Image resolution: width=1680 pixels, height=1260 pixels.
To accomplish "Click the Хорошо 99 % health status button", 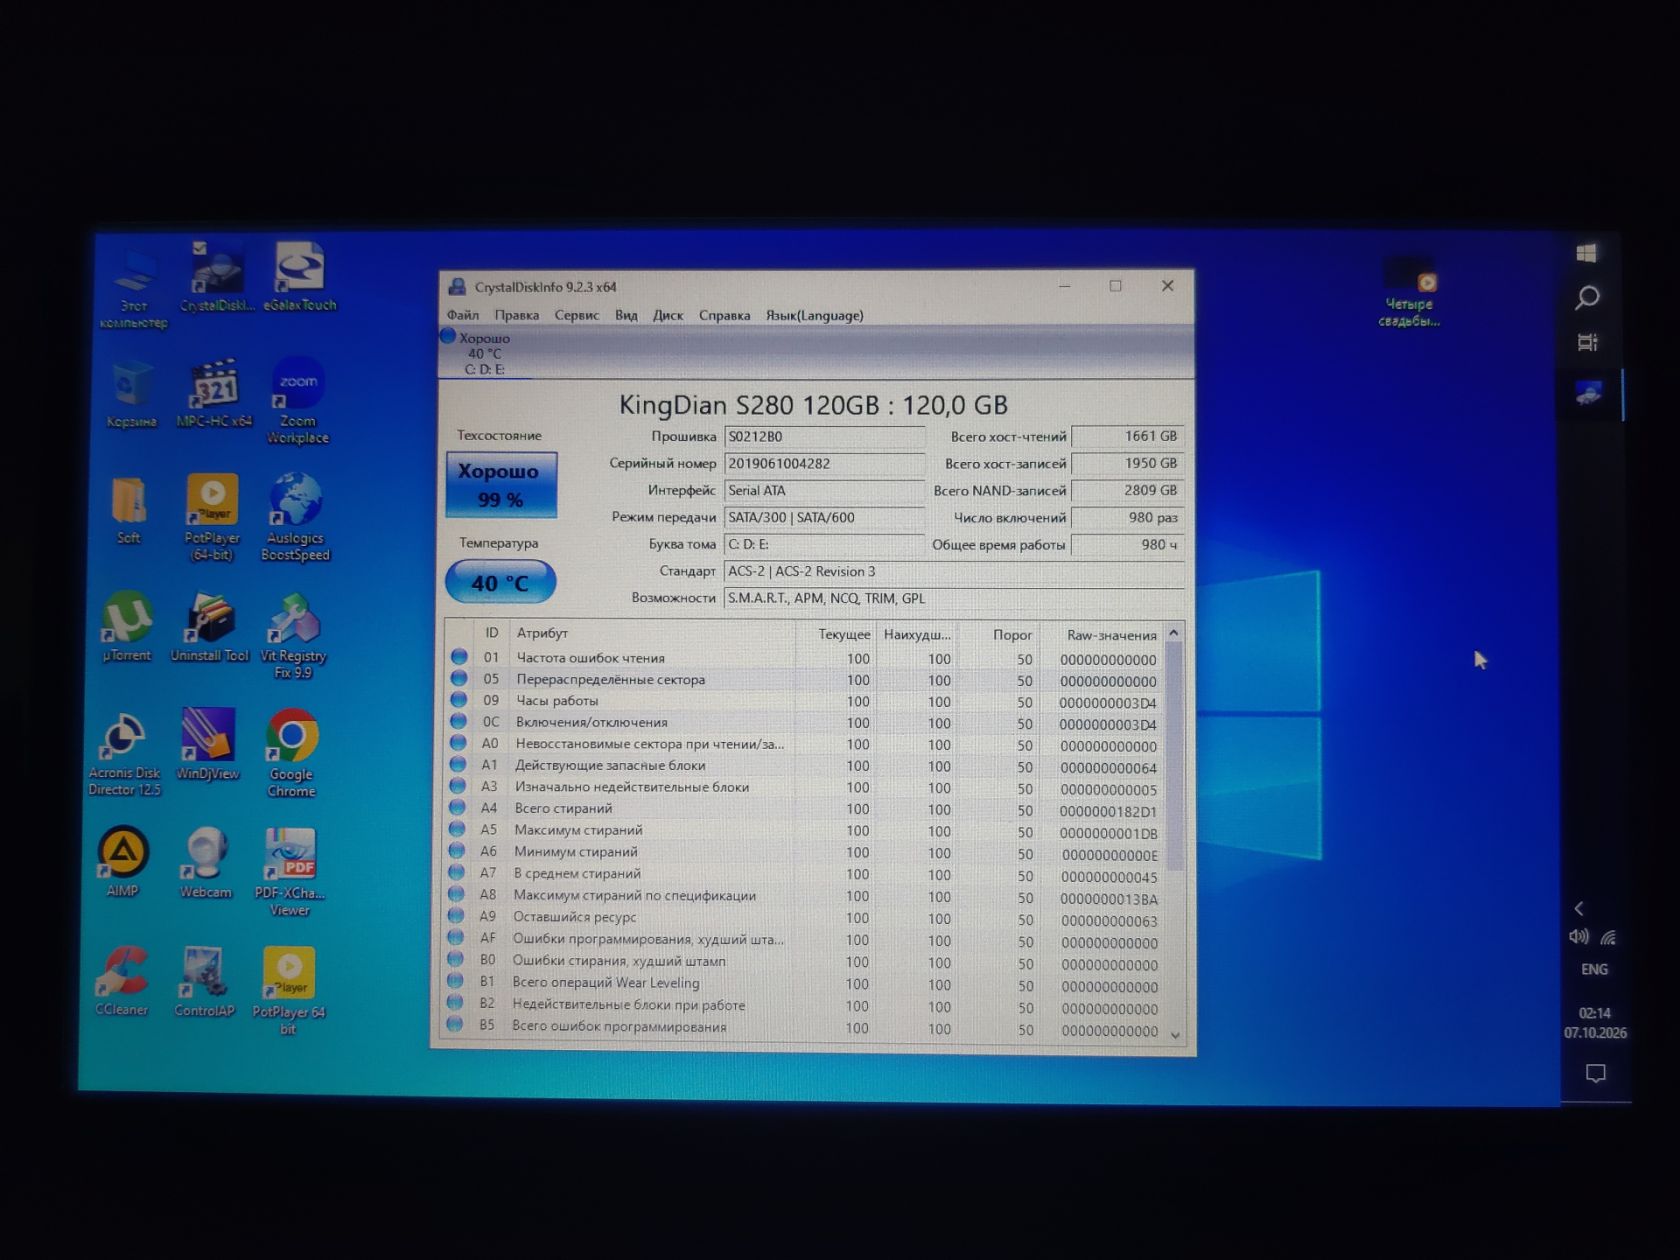I will (x=501, y=485).
